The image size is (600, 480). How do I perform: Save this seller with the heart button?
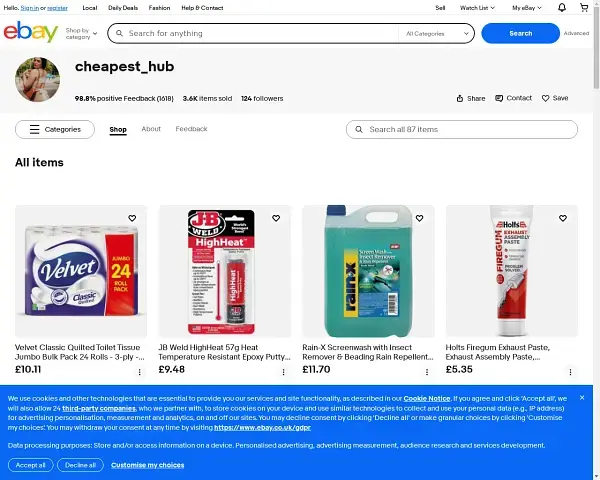click(x=555, y=98)
